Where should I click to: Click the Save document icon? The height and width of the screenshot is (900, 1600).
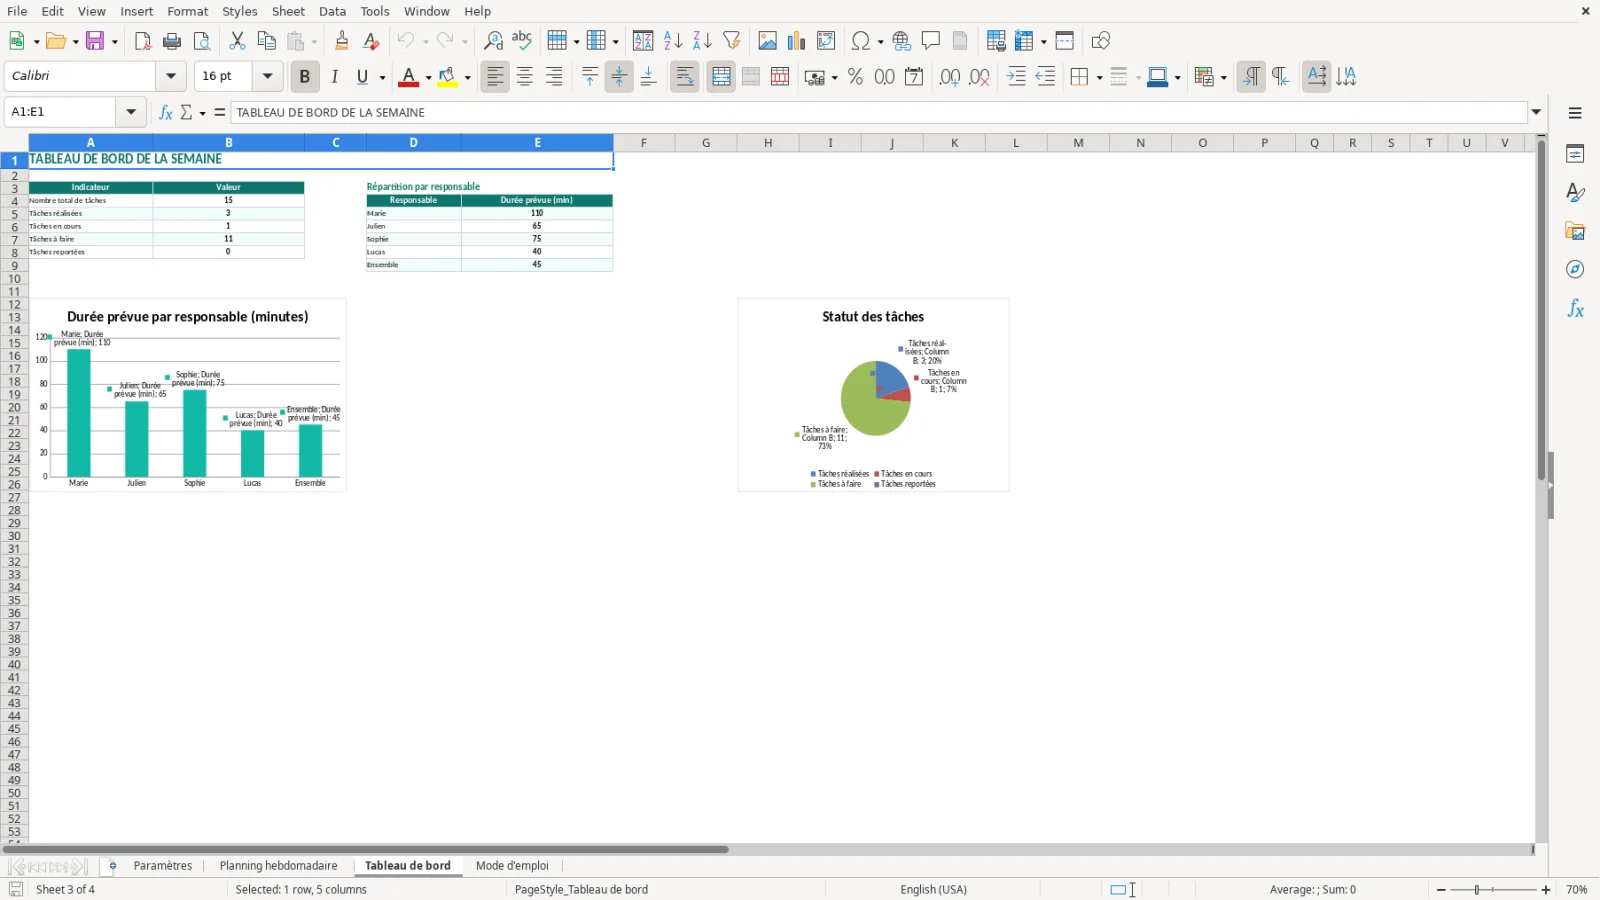95,41
